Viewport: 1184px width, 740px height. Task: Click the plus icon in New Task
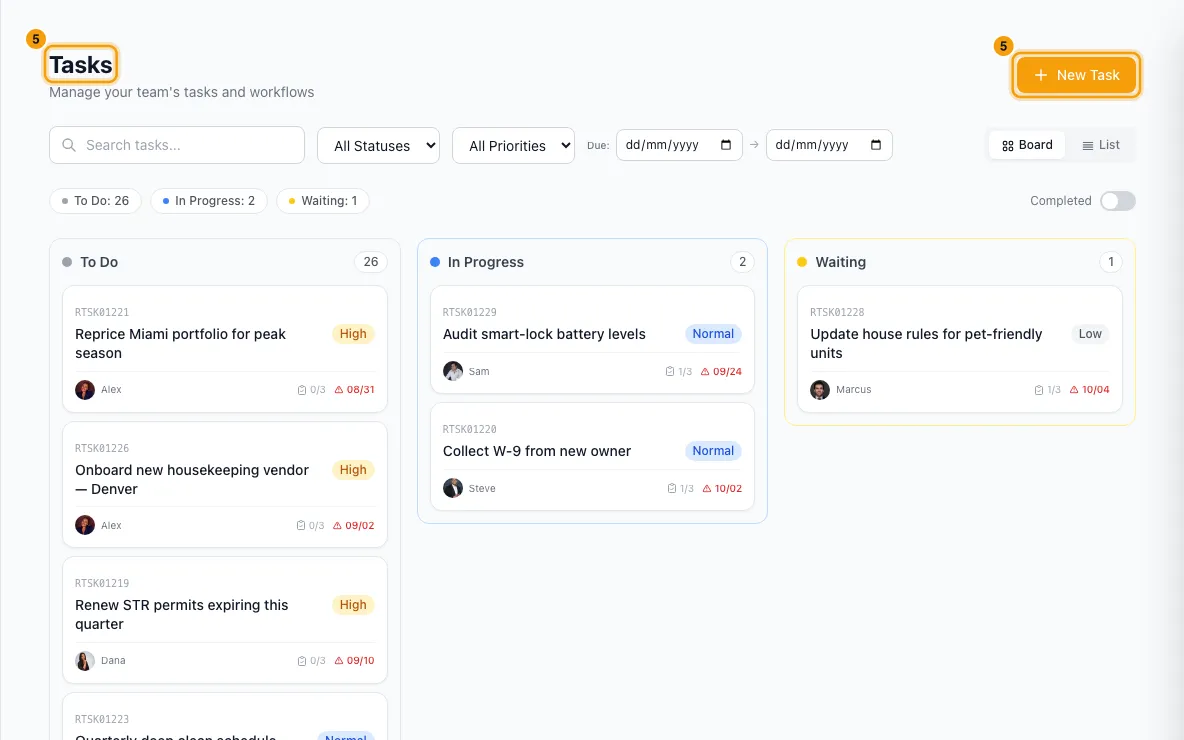1041,75
